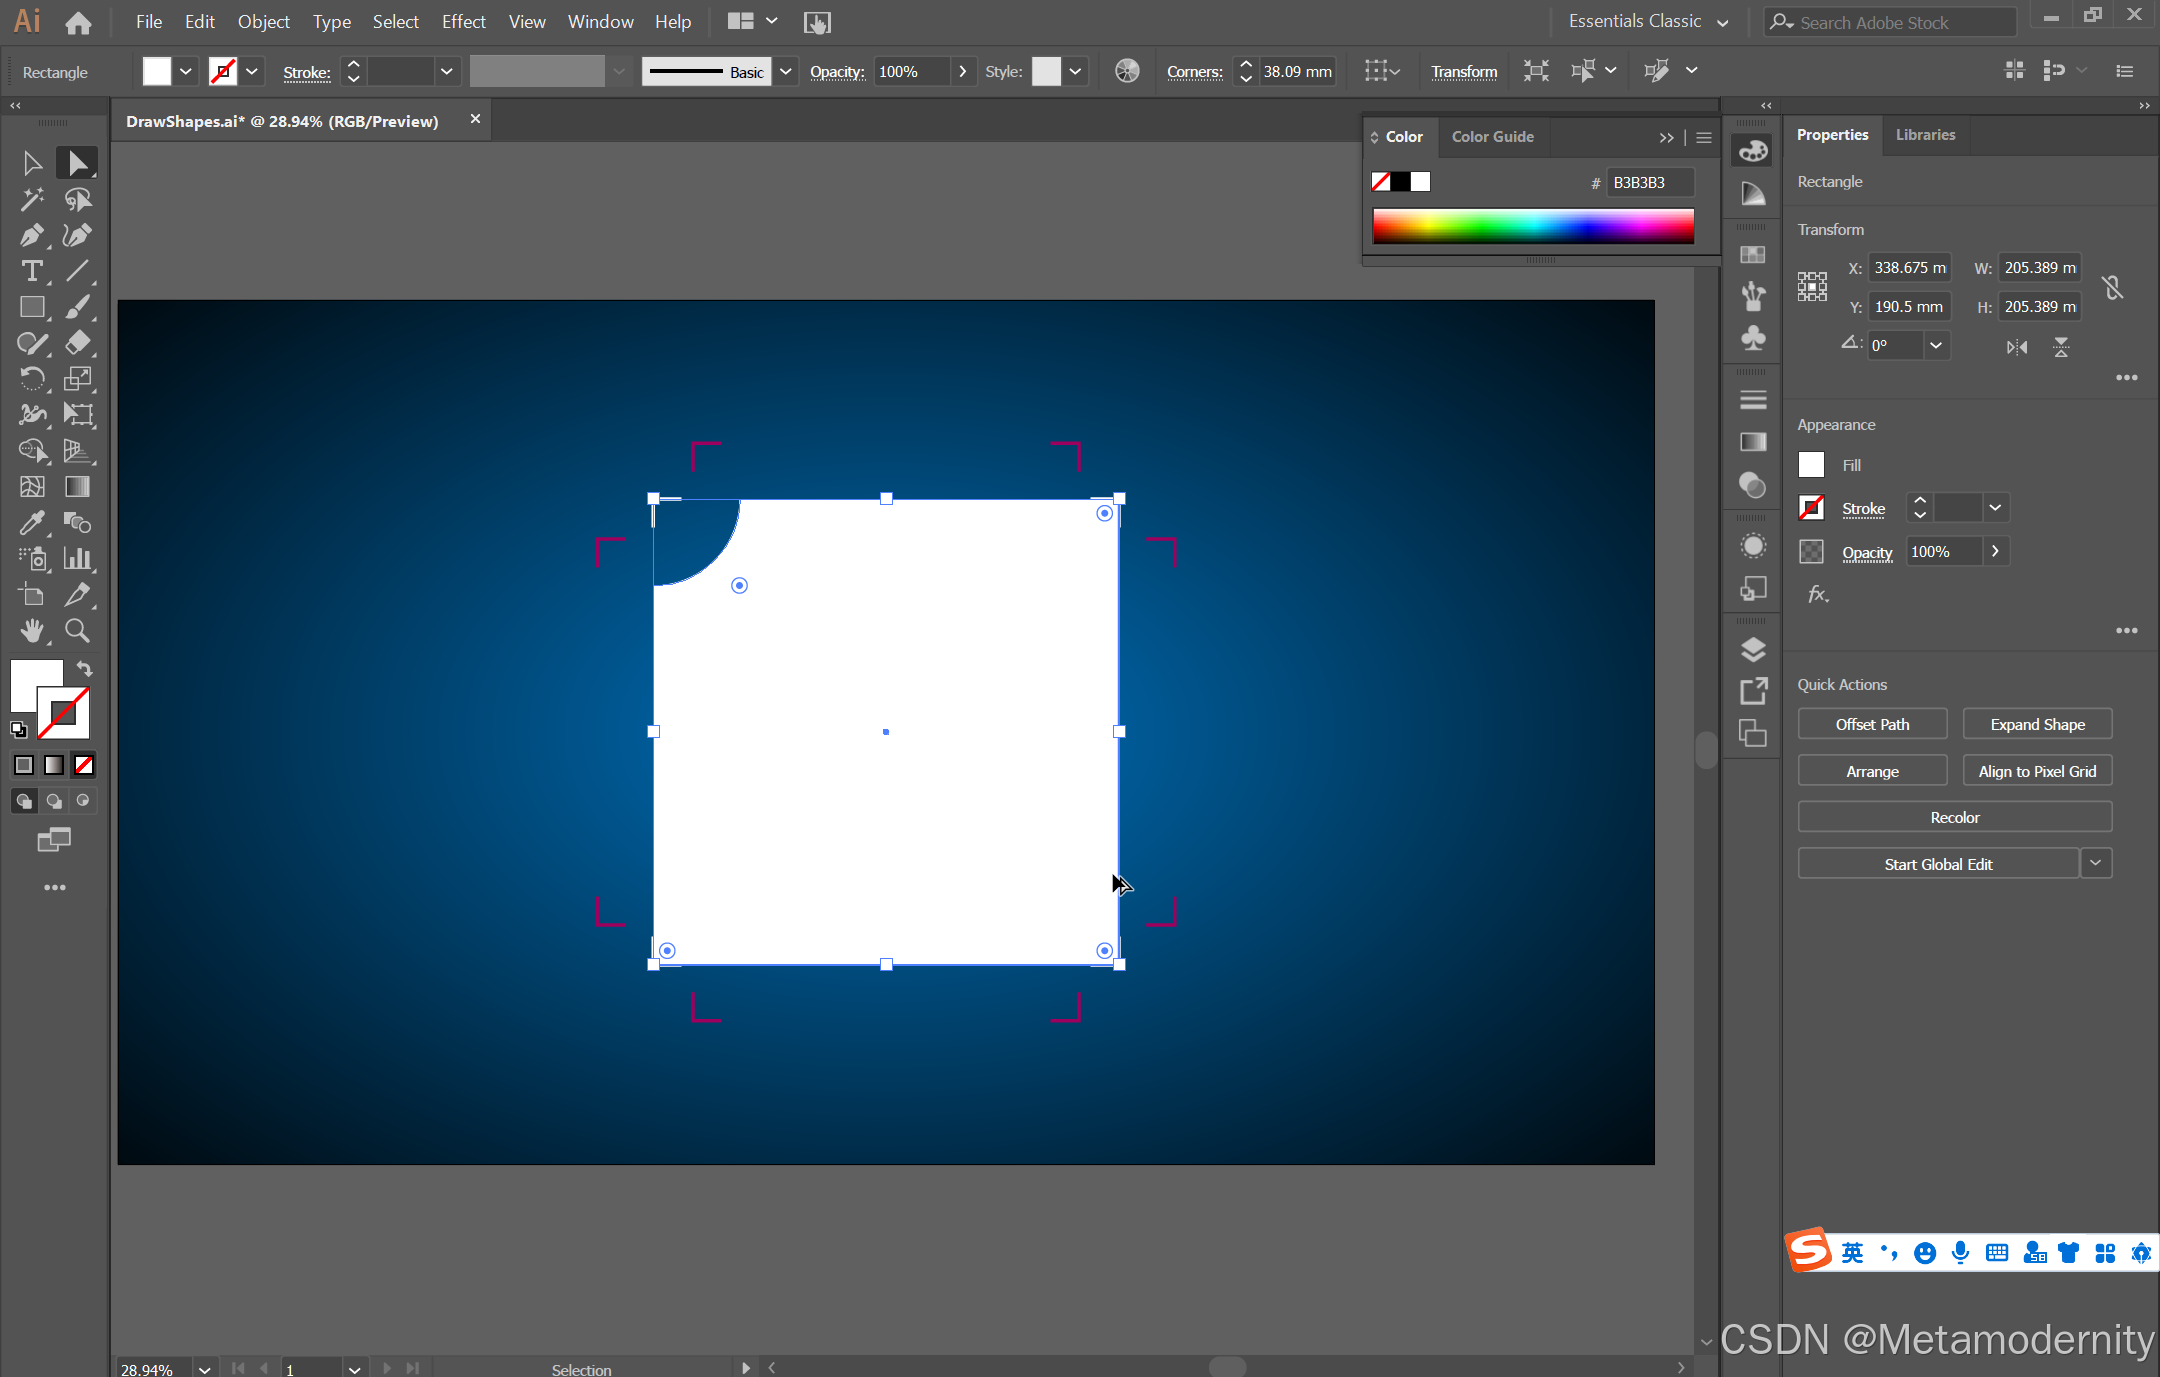
Task: Expand the Start Global Edit options arrow
Action: coord(2096,863)
